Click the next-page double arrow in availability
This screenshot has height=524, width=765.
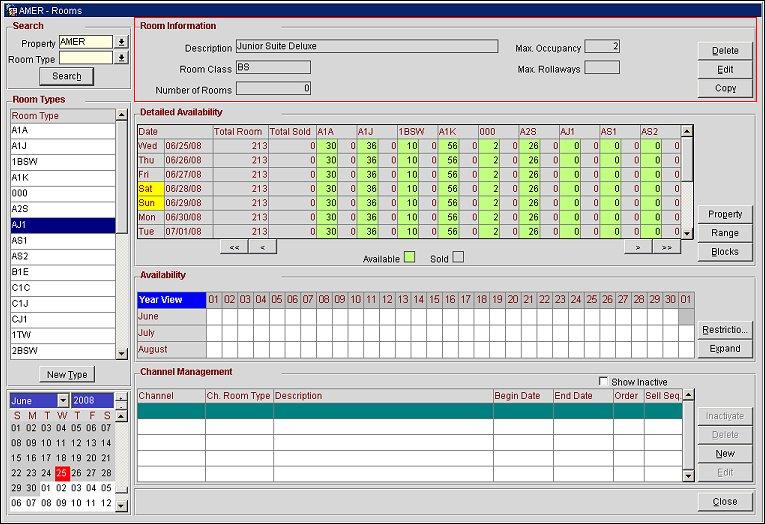pyautogui.click(x=665, y=246)
